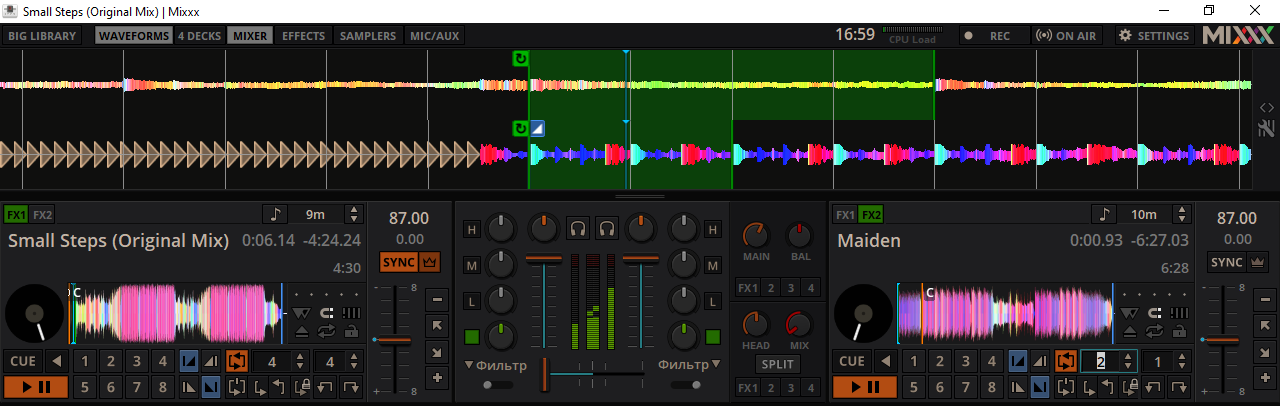Screen dimensions: 1280x406
Task: Click the plus rate button on Maiden deck
Action: coord(1265,377)
